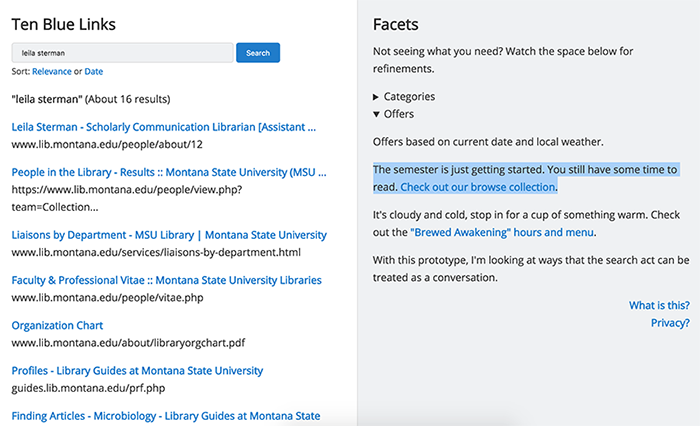This screenshot has height=426, width=700.
Task: Sort results by Date
Action: click(93, 72)
